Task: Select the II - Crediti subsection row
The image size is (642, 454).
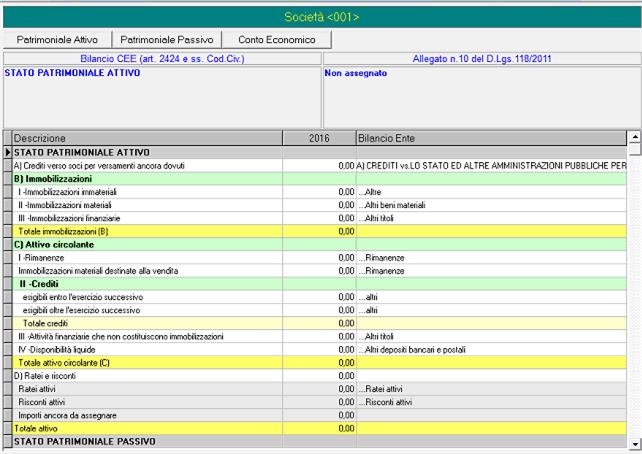Action: [146, 284]
